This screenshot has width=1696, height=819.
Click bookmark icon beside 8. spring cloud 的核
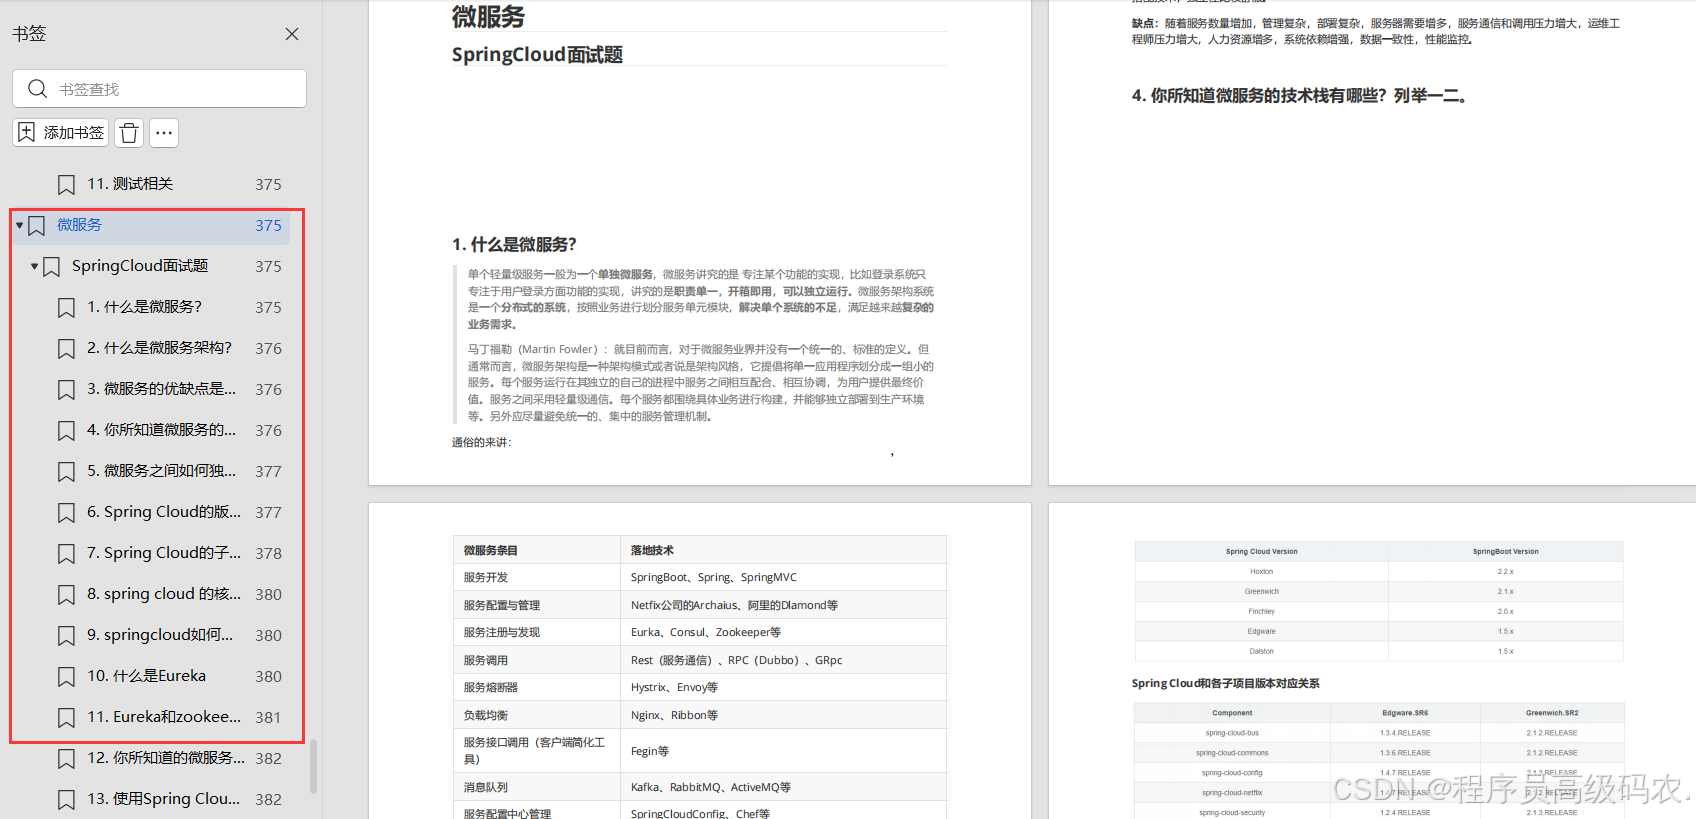(x=66, y=595)
